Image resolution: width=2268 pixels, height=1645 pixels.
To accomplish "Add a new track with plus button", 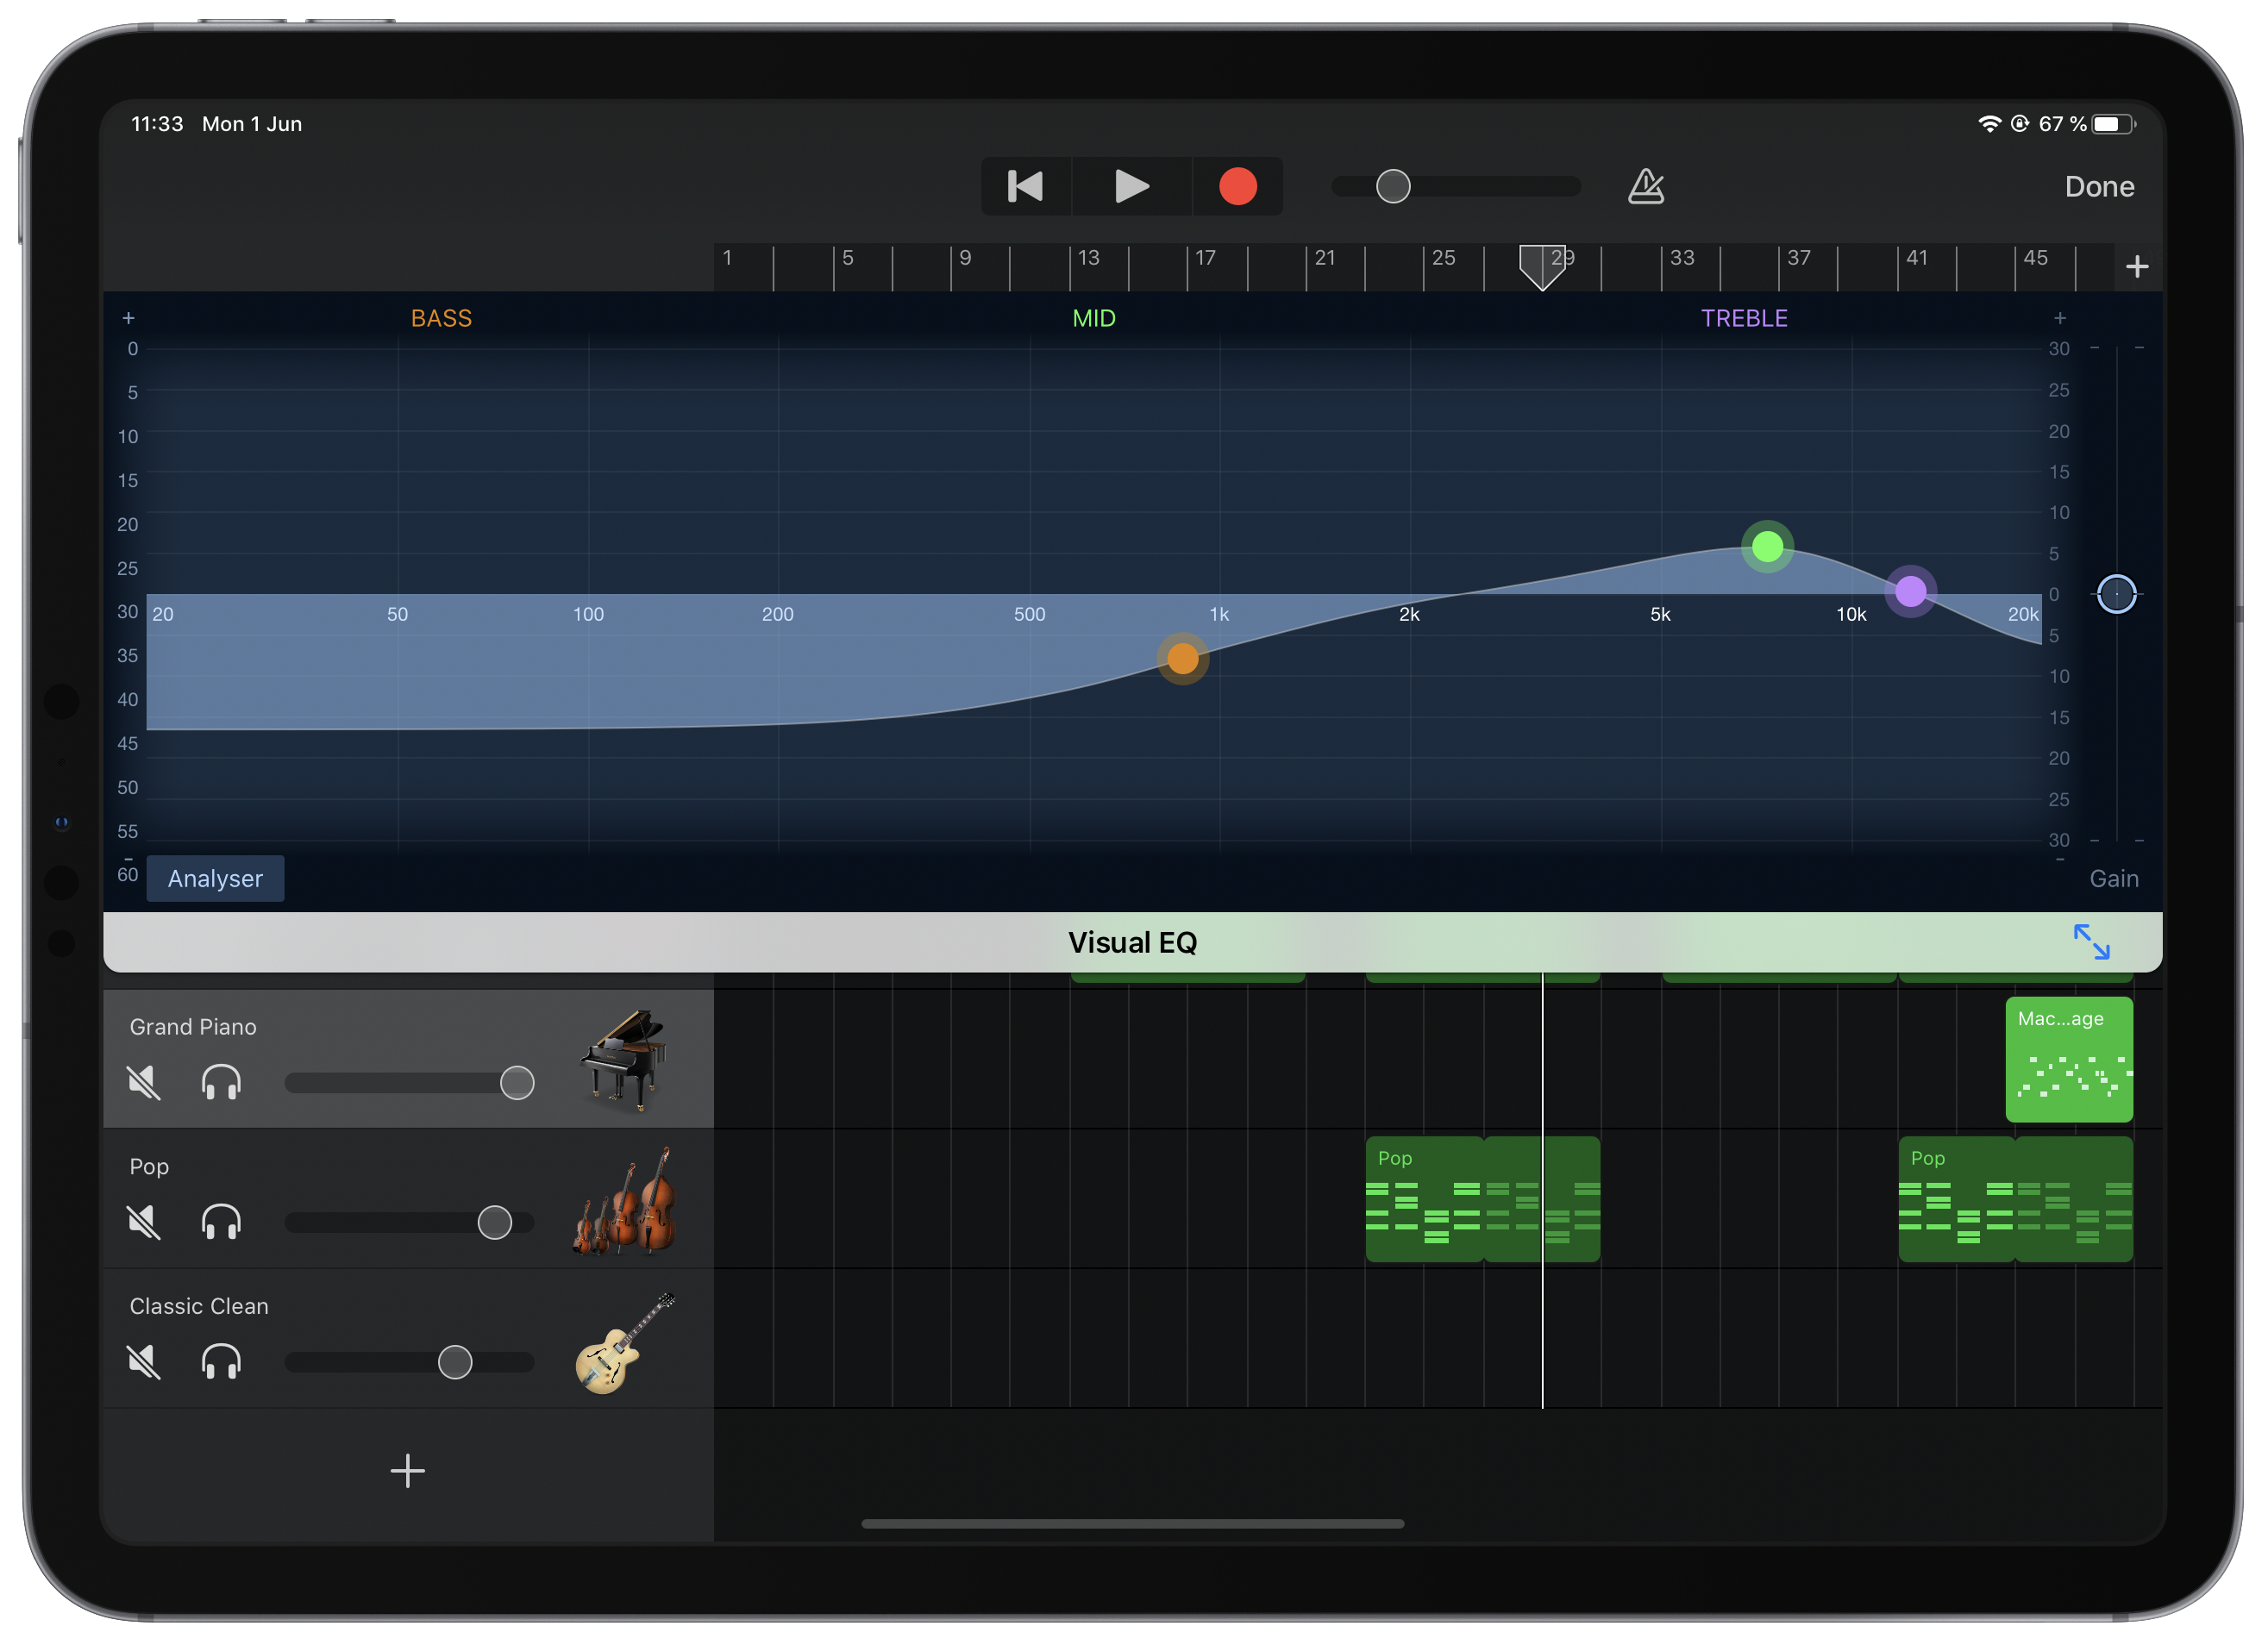I will click(x=407, y=1470).
